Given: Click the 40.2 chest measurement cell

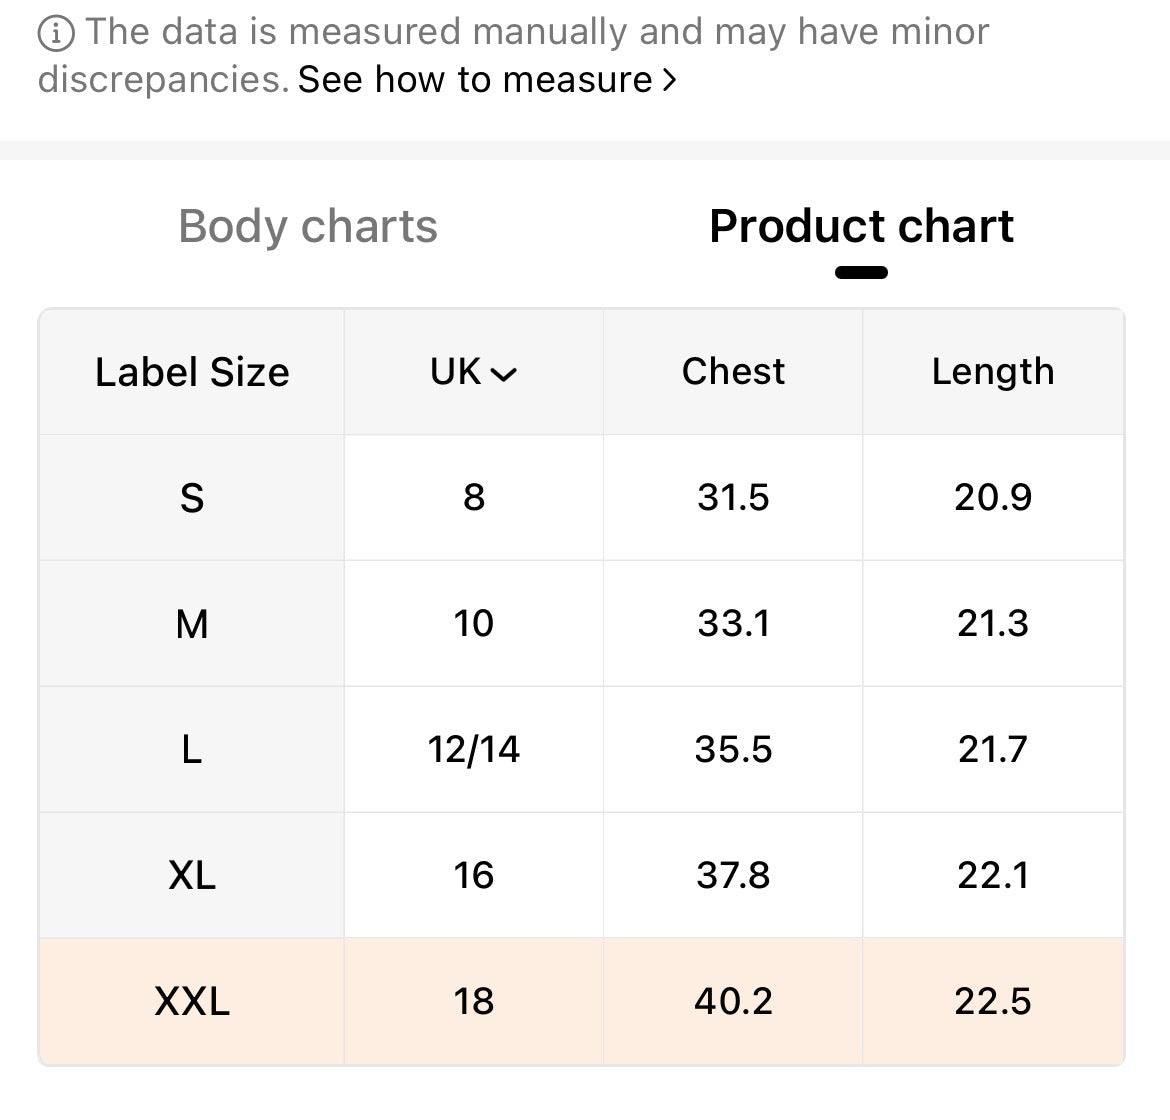Looking at the screenshot, I should click(x=733, y=1001).
